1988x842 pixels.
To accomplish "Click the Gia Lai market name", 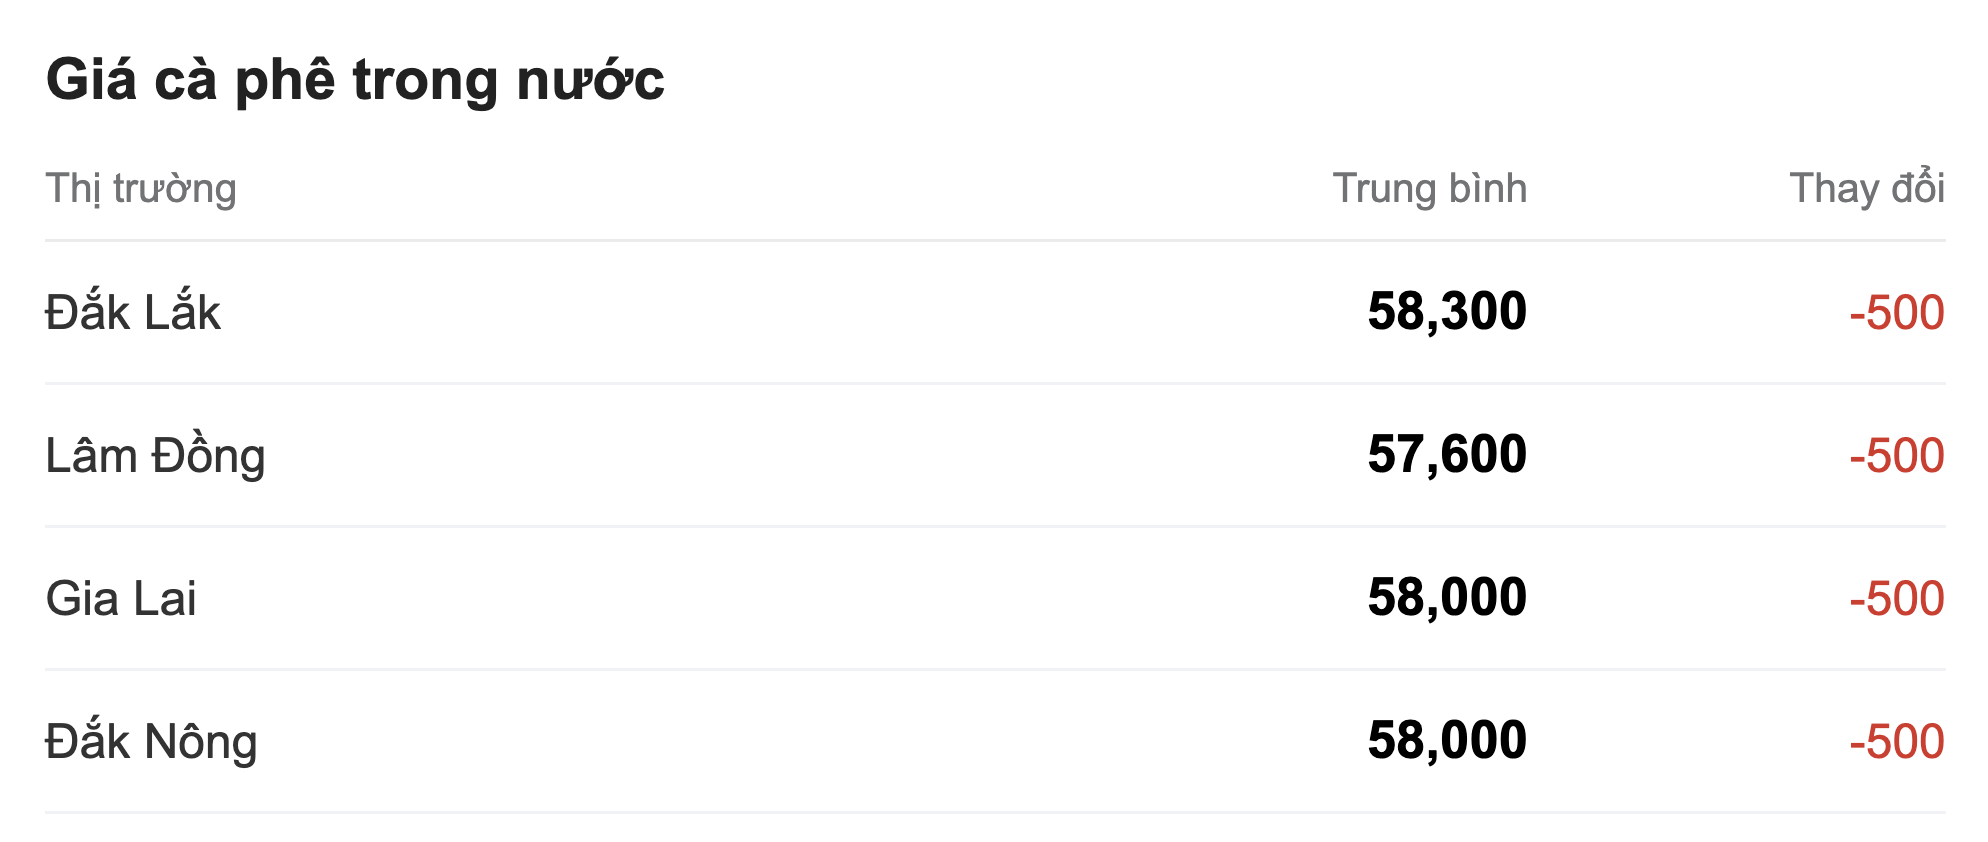I will (x=121, y=599).
